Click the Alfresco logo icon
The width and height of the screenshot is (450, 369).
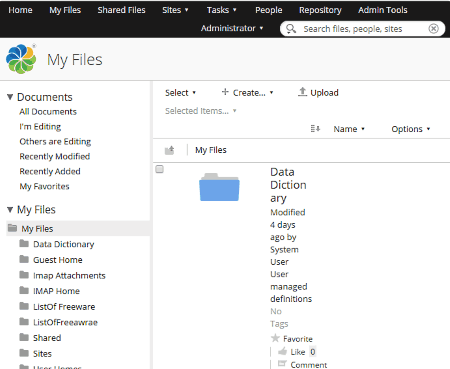pyautogui.click(x=21, y=59)
